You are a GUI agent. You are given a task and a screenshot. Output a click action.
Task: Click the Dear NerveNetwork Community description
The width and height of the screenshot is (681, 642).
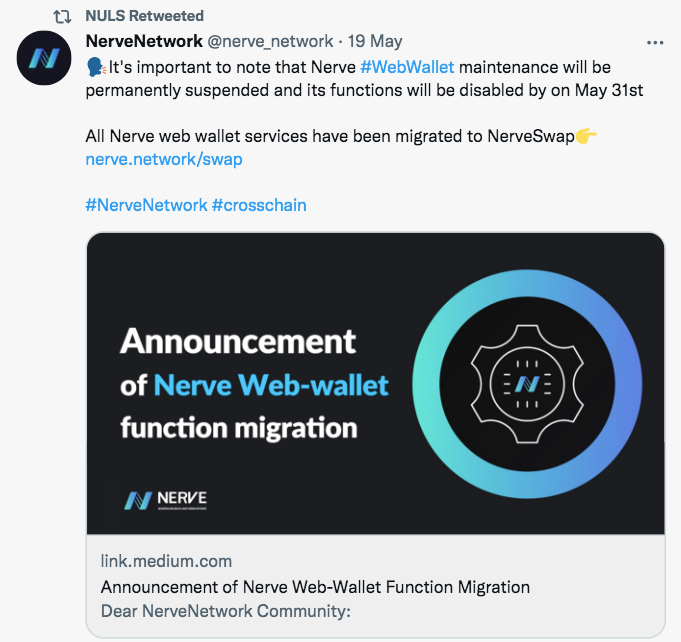pyautogui.click(x=226, y=611)
